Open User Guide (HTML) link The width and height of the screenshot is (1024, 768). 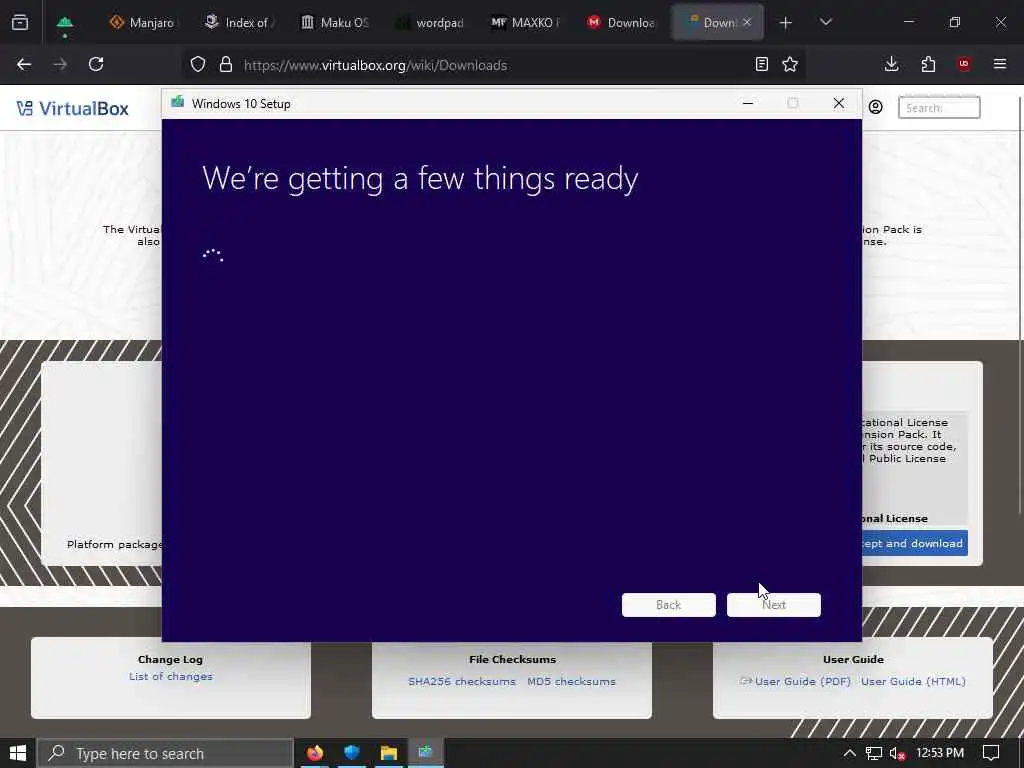coord(913,681)
